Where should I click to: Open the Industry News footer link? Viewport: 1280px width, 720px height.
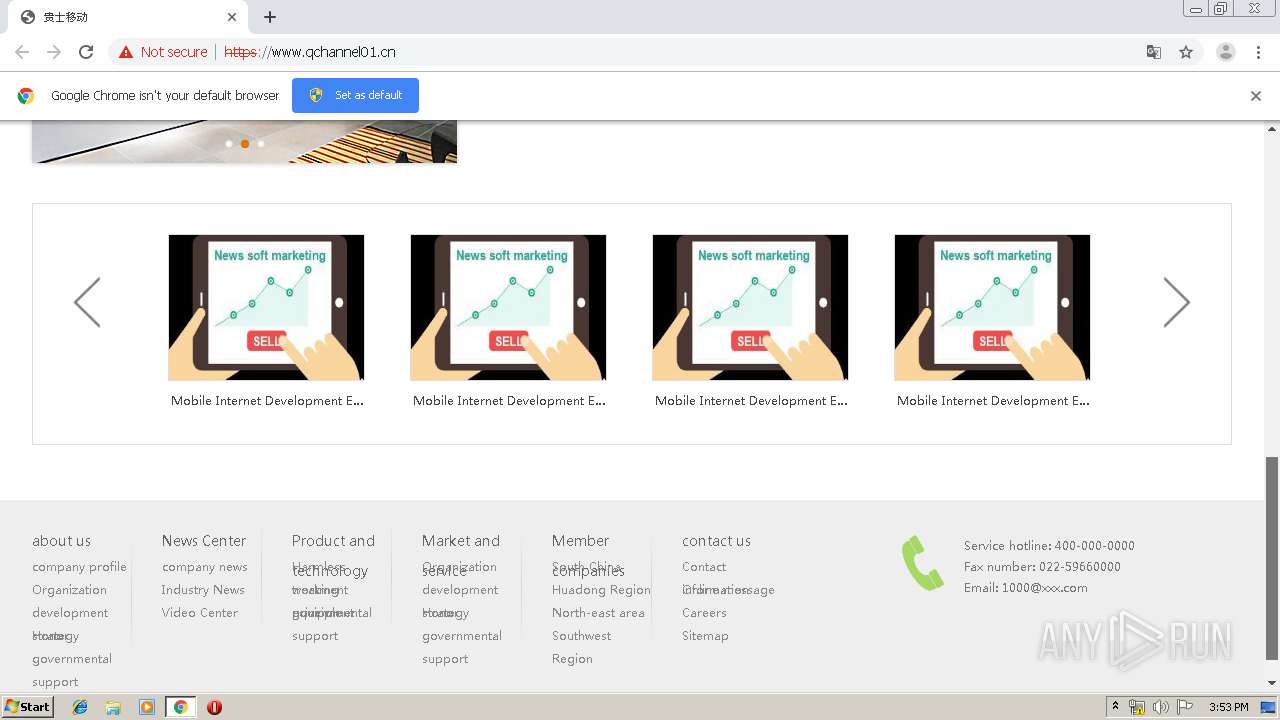pos(203,590)
